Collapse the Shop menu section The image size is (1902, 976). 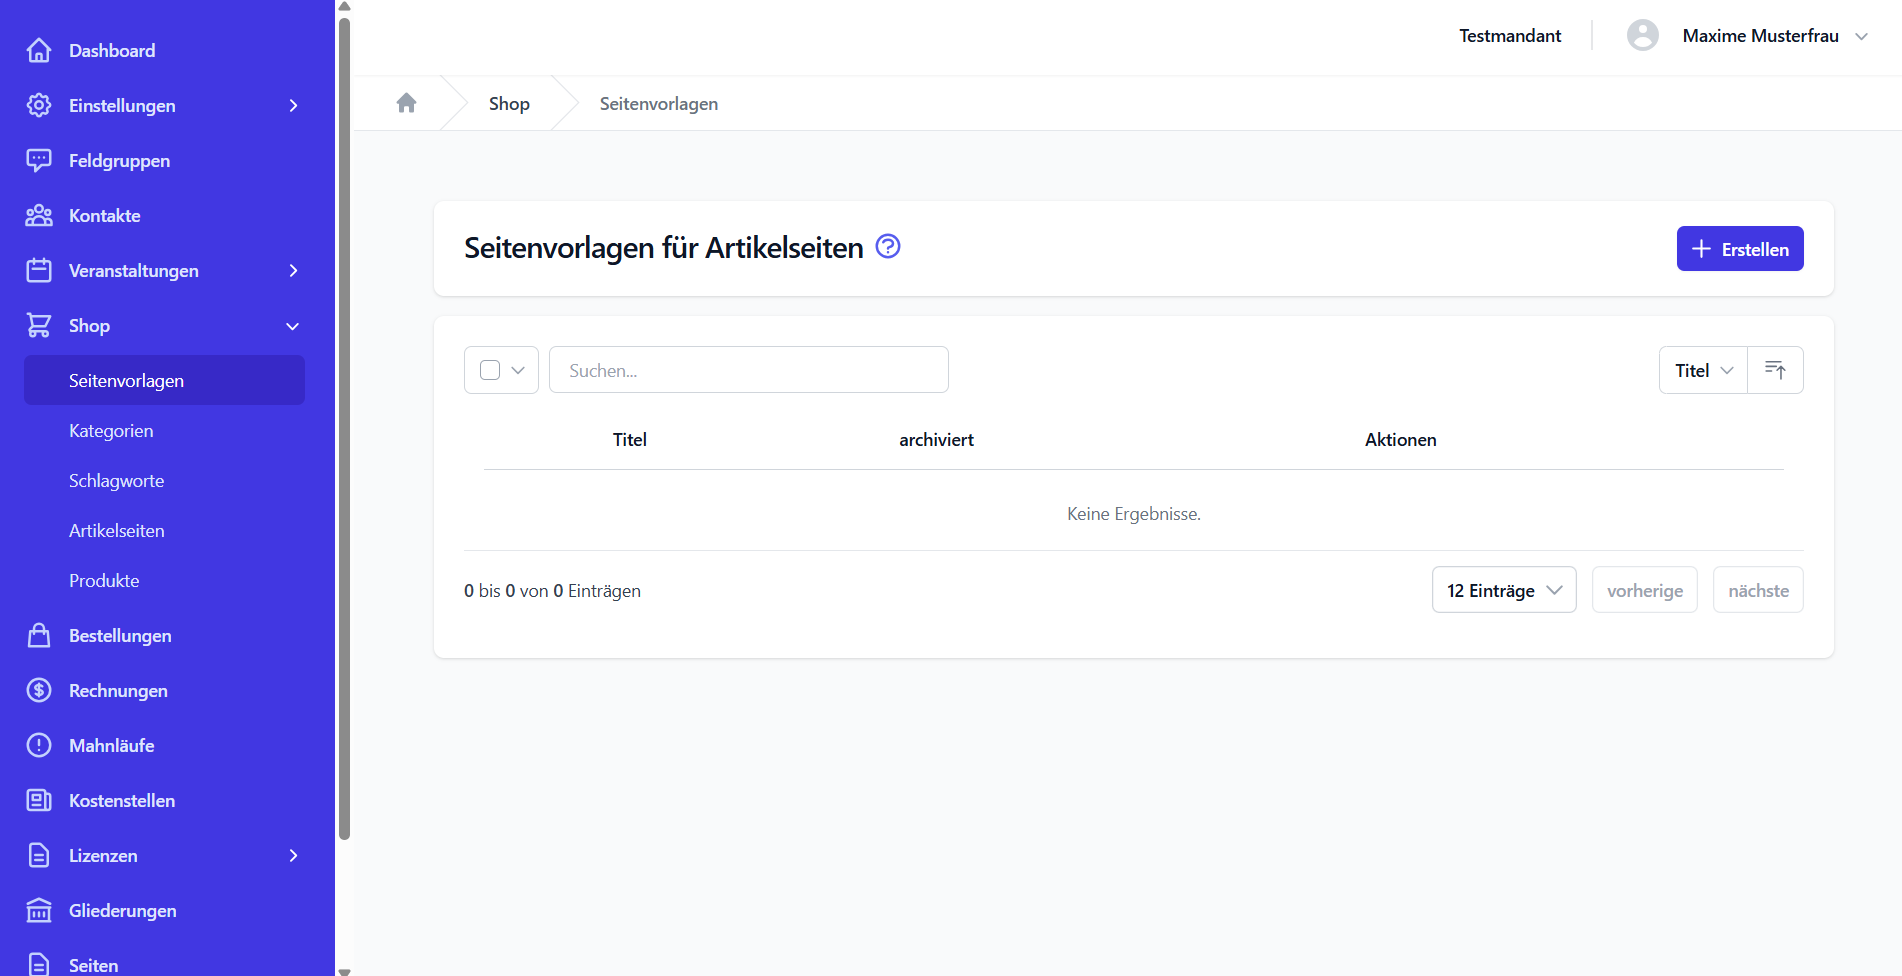tap(293, 326)
